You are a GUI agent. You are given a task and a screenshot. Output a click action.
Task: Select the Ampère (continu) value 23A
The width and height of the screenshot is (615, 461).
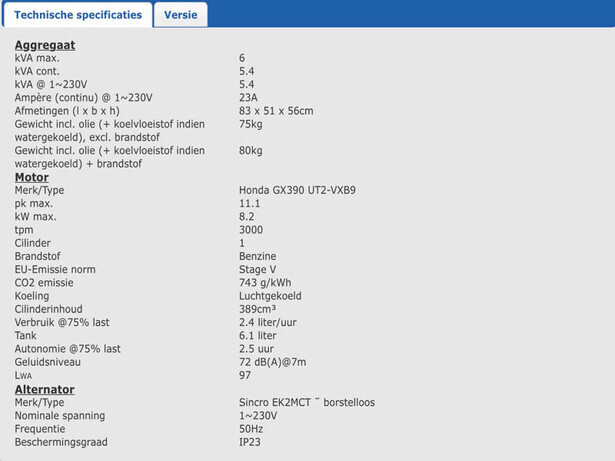point(248,98)
